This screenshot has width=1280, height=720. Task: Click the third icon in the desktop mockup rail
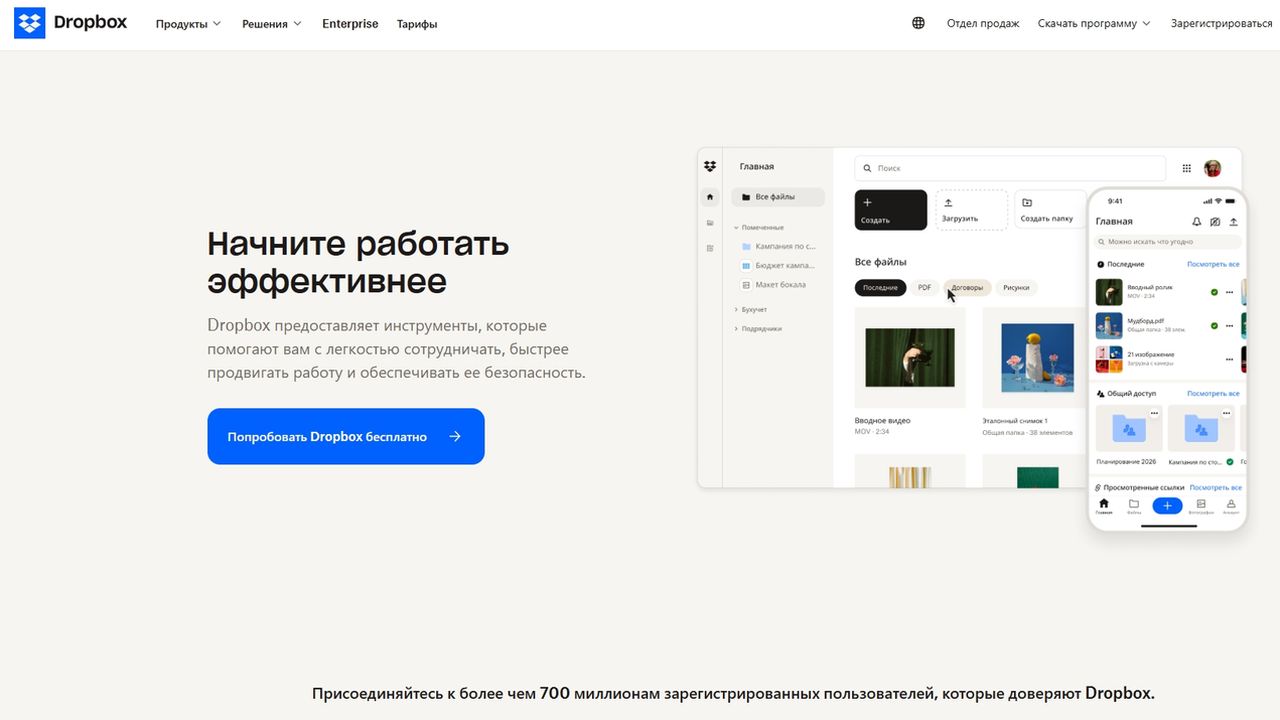click(x=710, y=248)
